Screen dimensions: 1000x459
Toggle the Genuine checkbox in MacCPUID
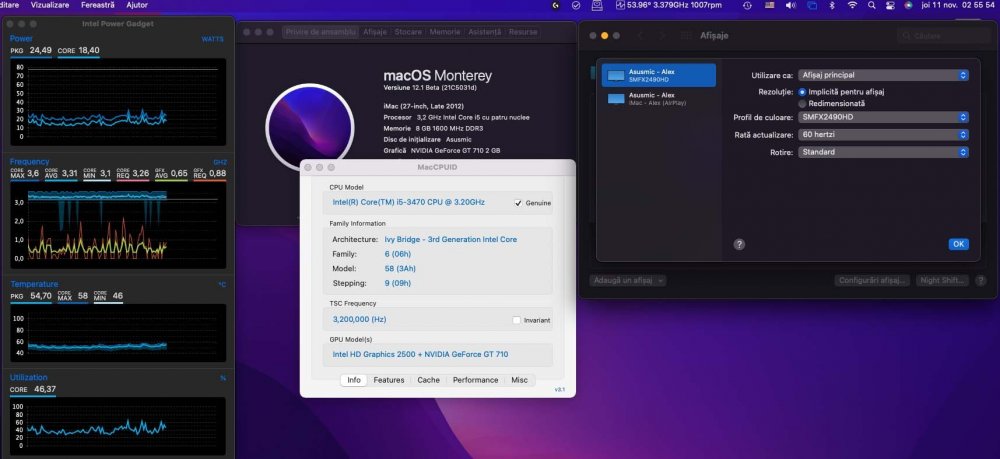[x=518, y=203]
